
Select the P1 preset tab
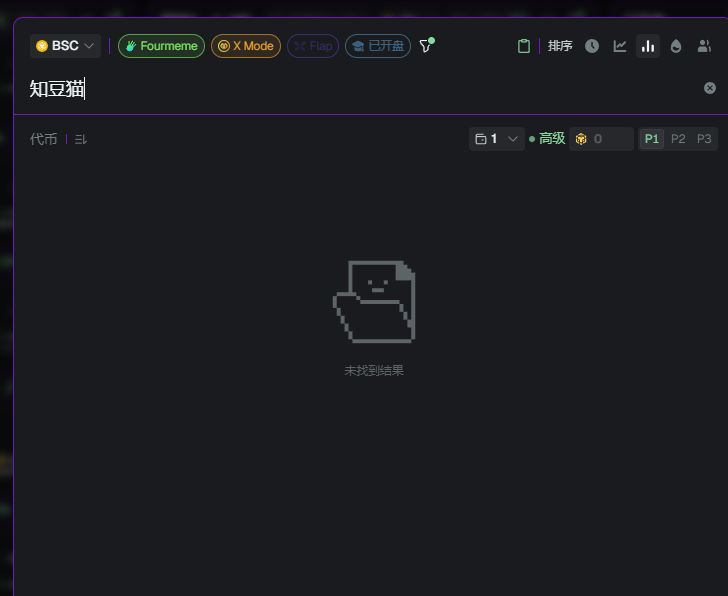(651, 139)
